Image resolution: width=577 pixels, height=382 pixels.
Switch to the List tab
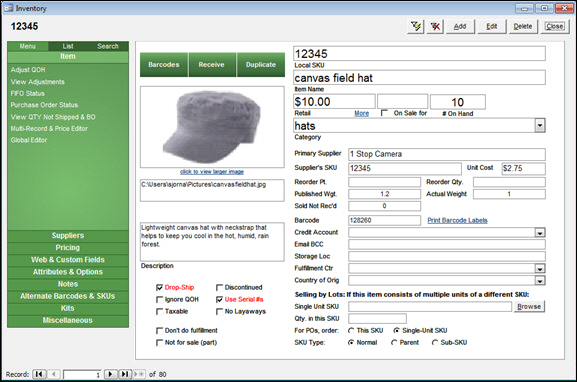tap(68, 46)
